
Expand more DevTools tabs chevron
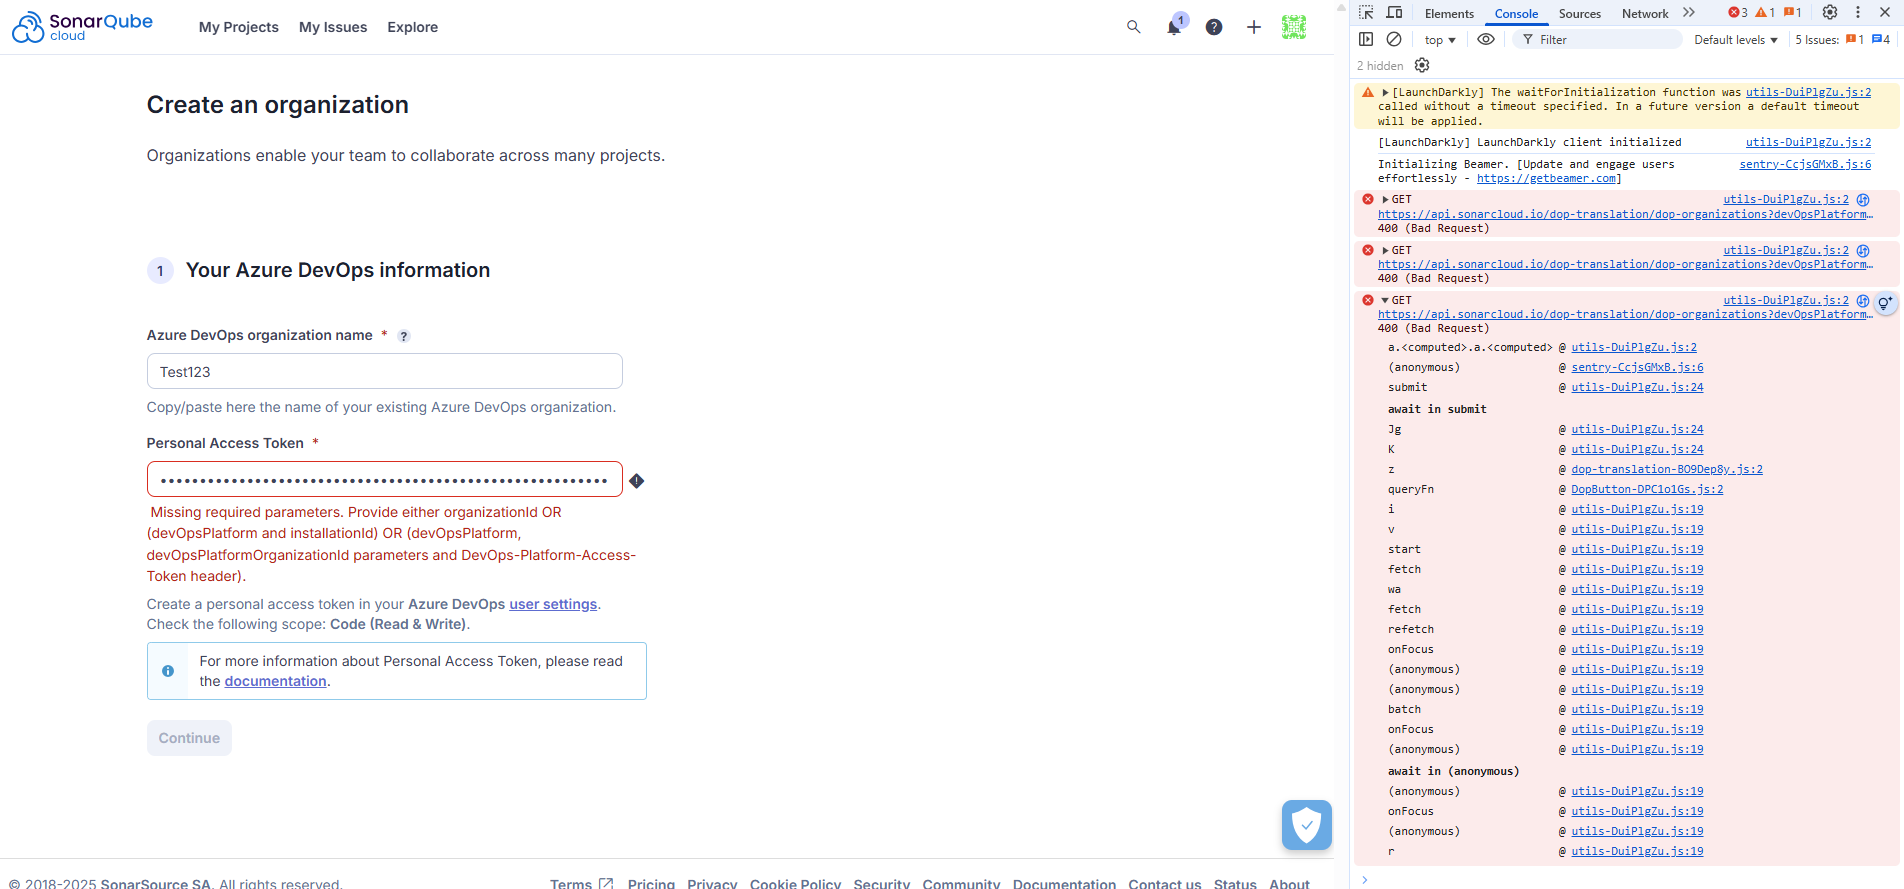[1689, 13]
